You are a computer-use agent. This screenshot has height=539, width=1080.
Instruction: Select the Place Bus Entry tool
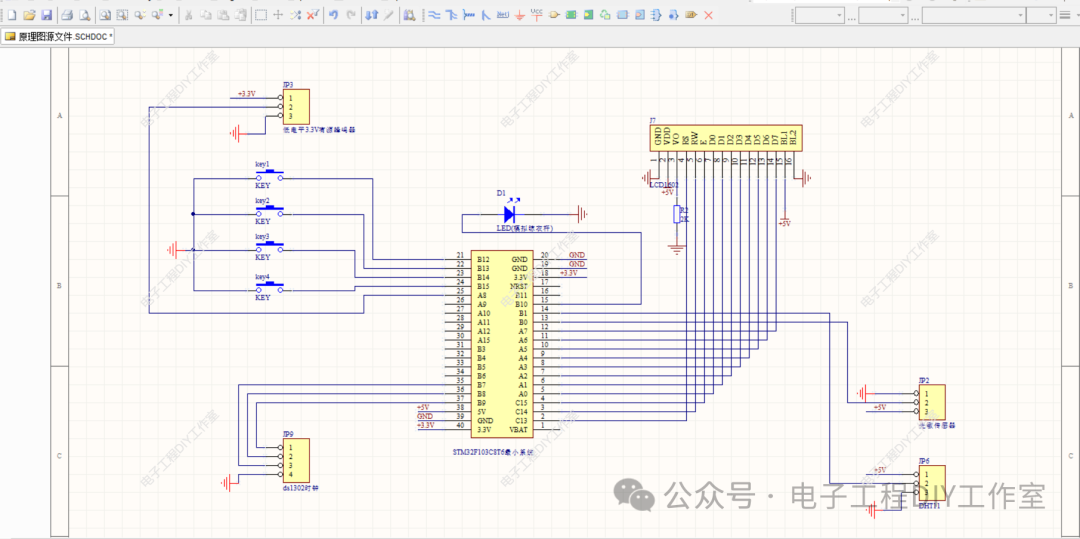[486, 14]
